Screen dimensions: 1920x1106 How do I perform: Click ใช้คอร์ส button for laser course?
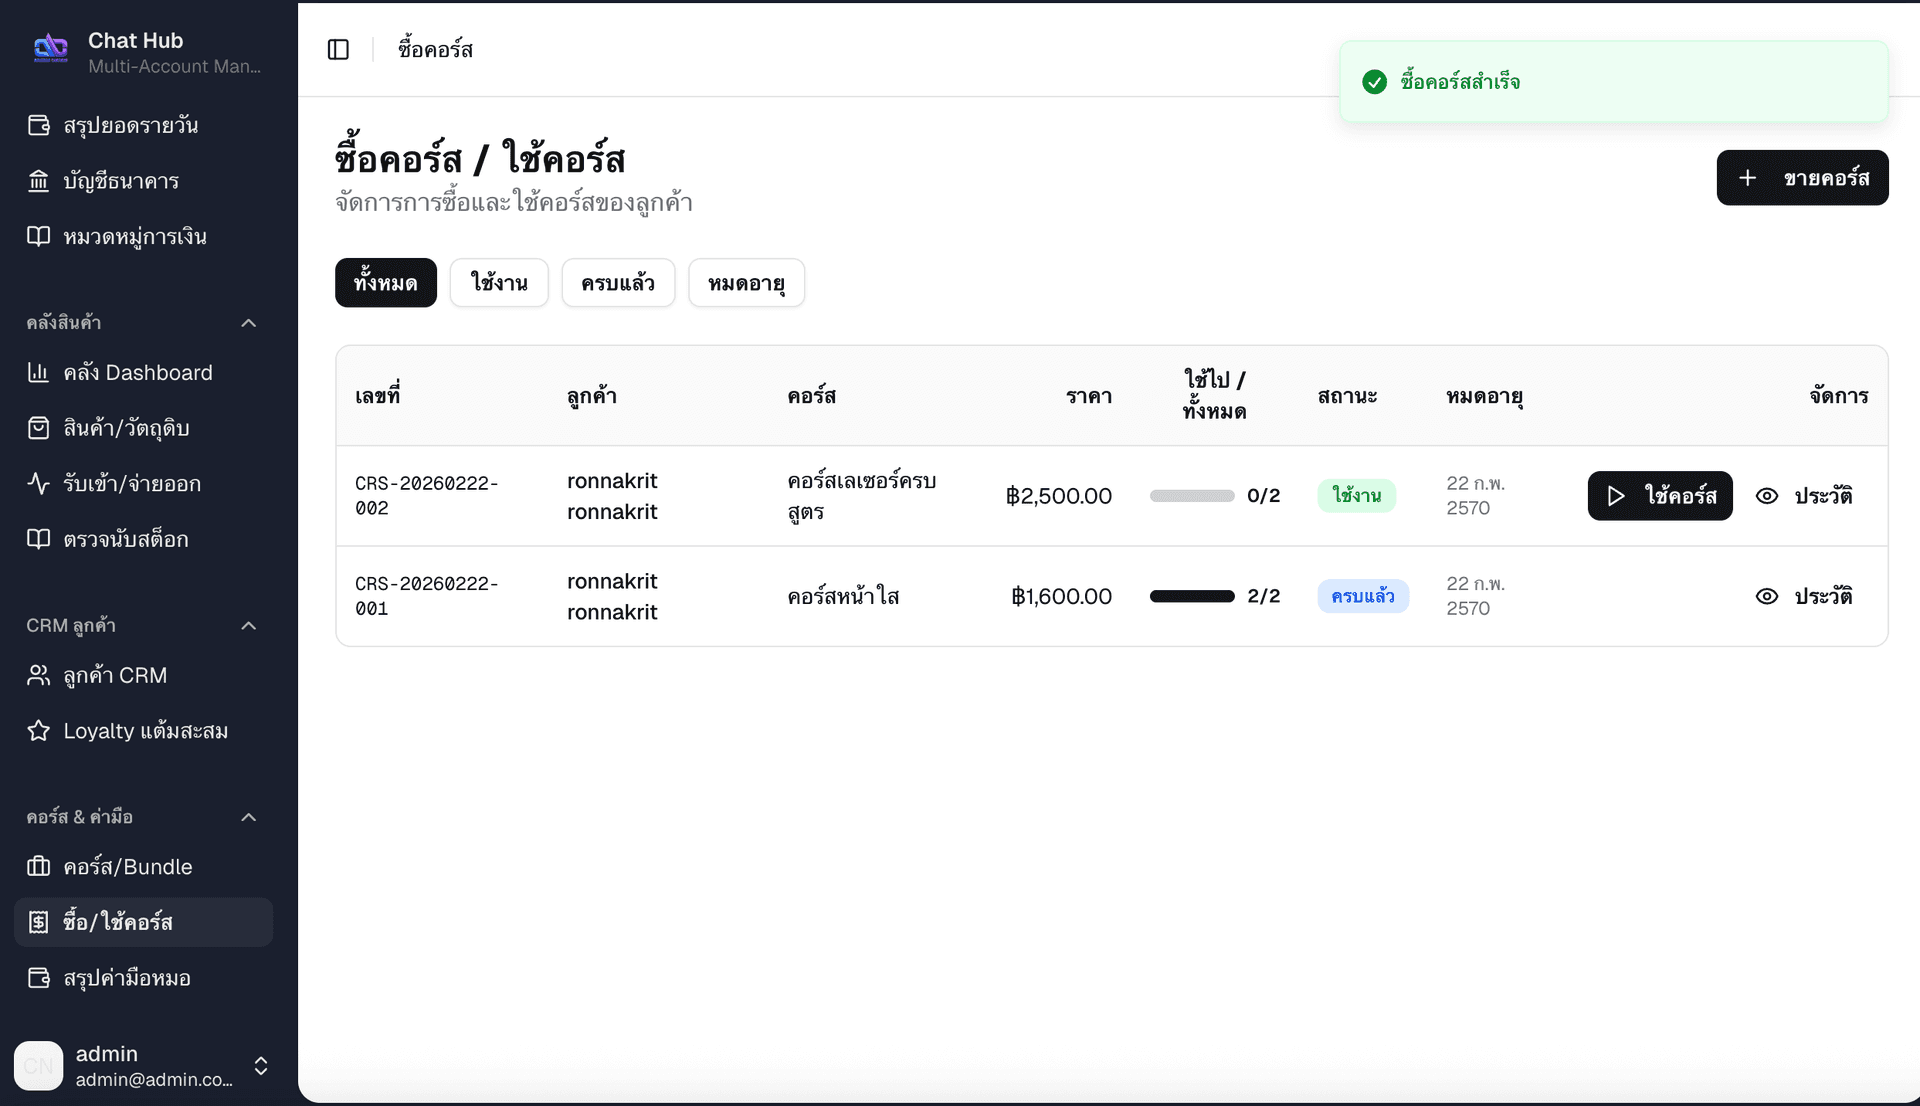click(x=1659, y=496)
